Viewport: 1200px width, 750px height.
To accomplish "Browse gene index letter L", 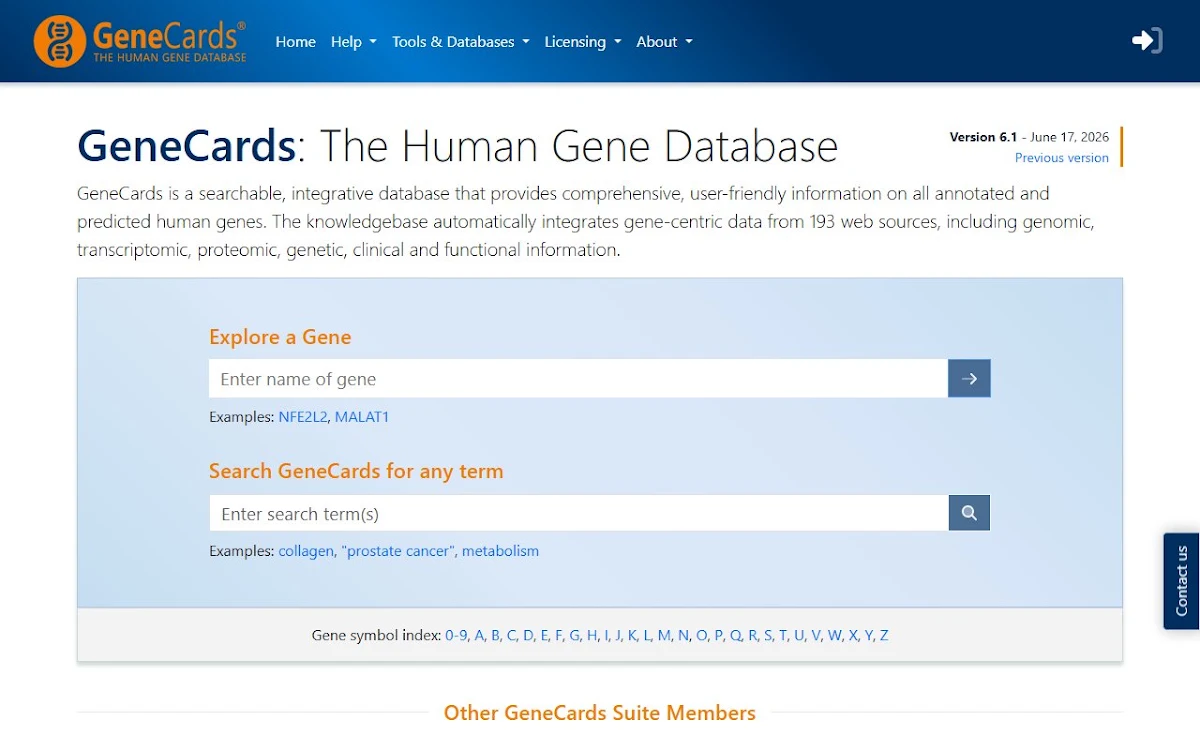I will point(647,635).
